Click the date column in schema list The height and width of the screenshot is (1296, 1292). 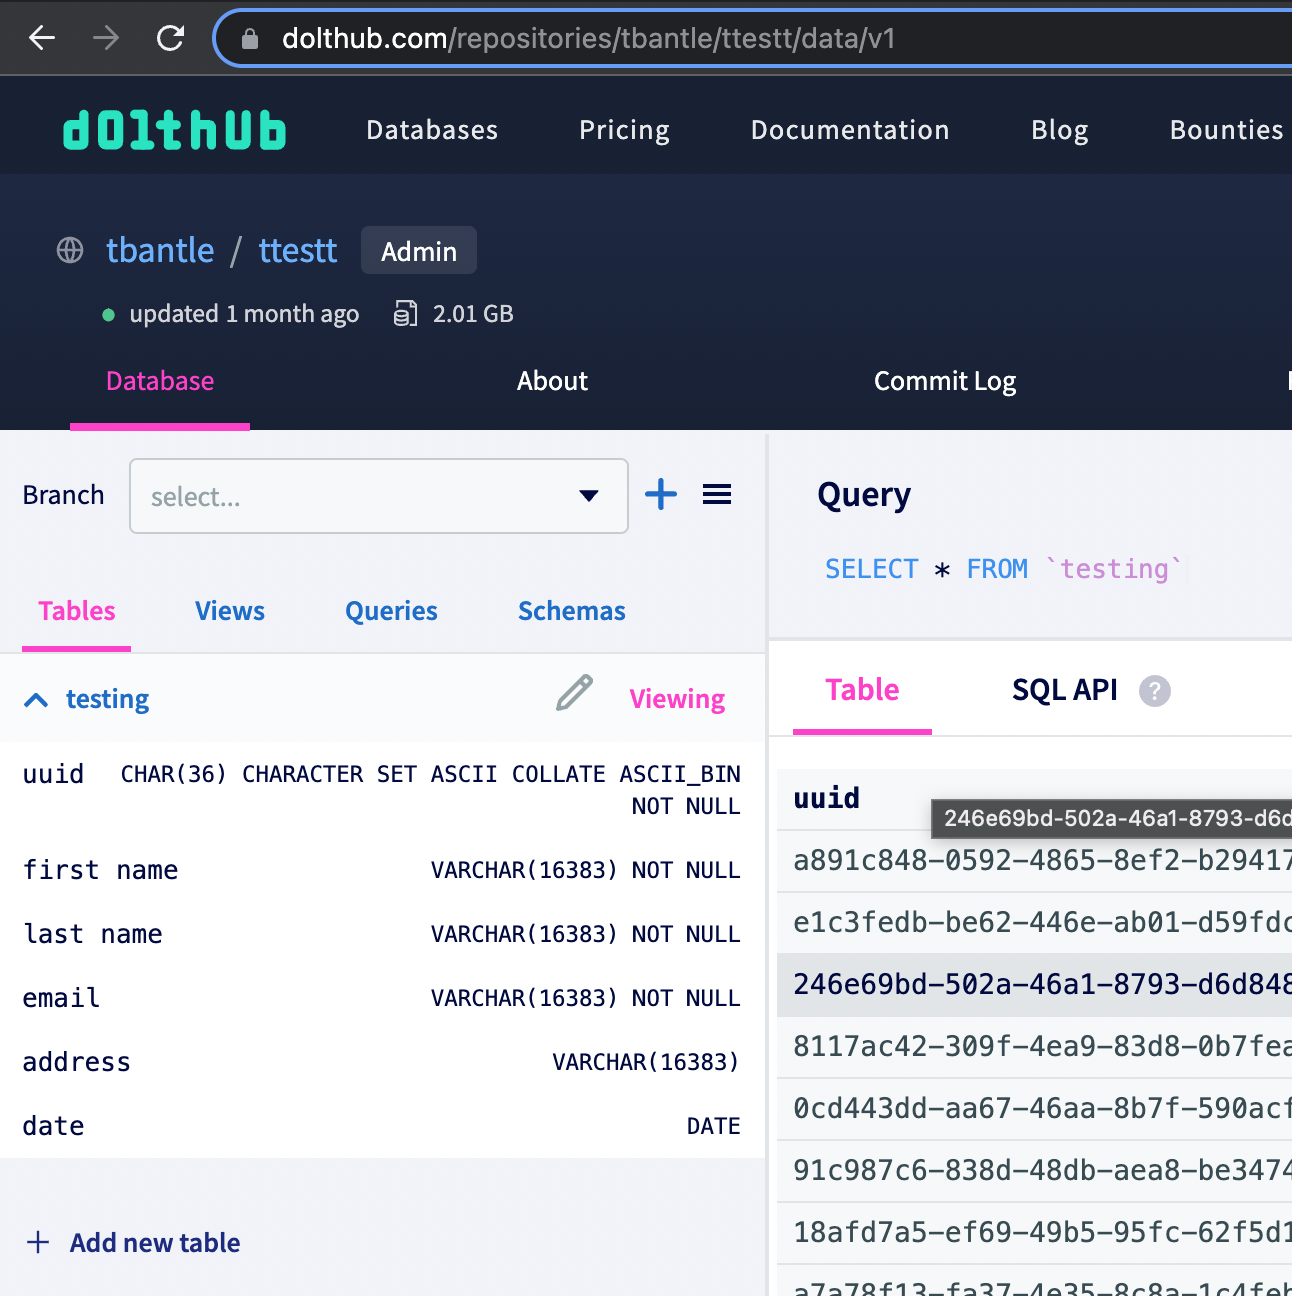(x=53, y=1126)
